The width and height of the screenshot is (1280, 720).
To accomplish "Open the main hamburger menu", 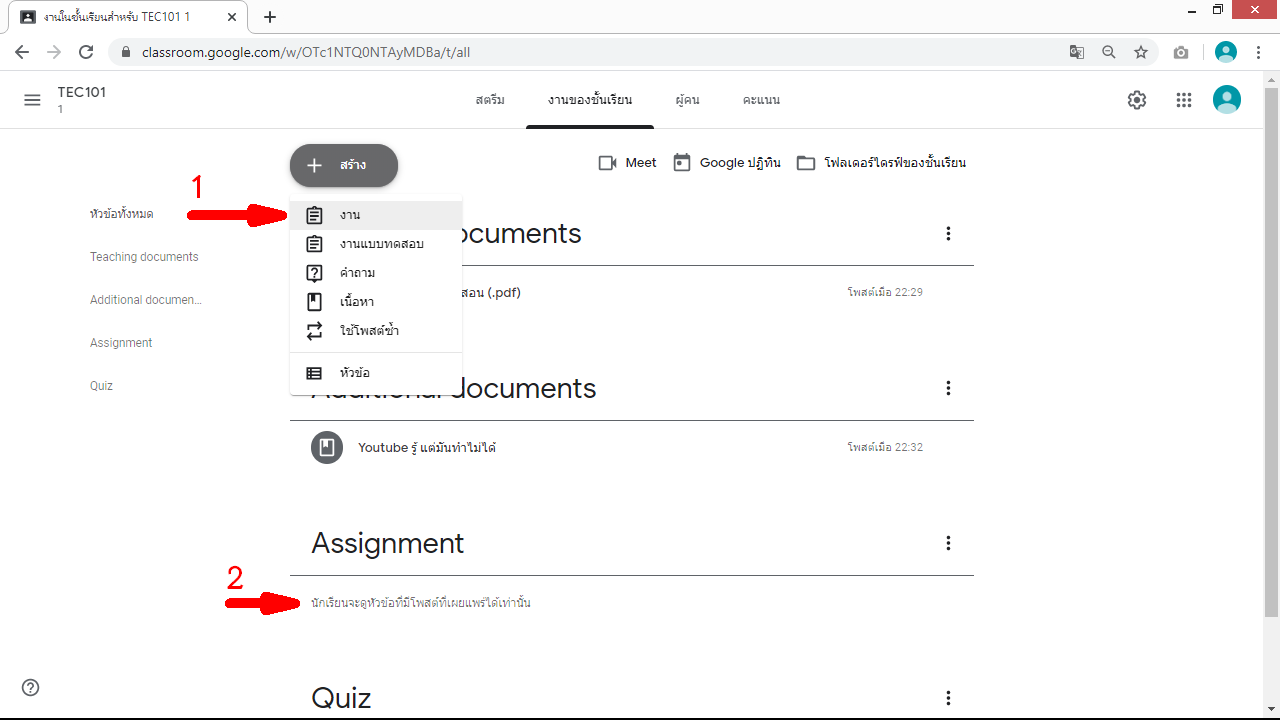I will pos(32,100).
